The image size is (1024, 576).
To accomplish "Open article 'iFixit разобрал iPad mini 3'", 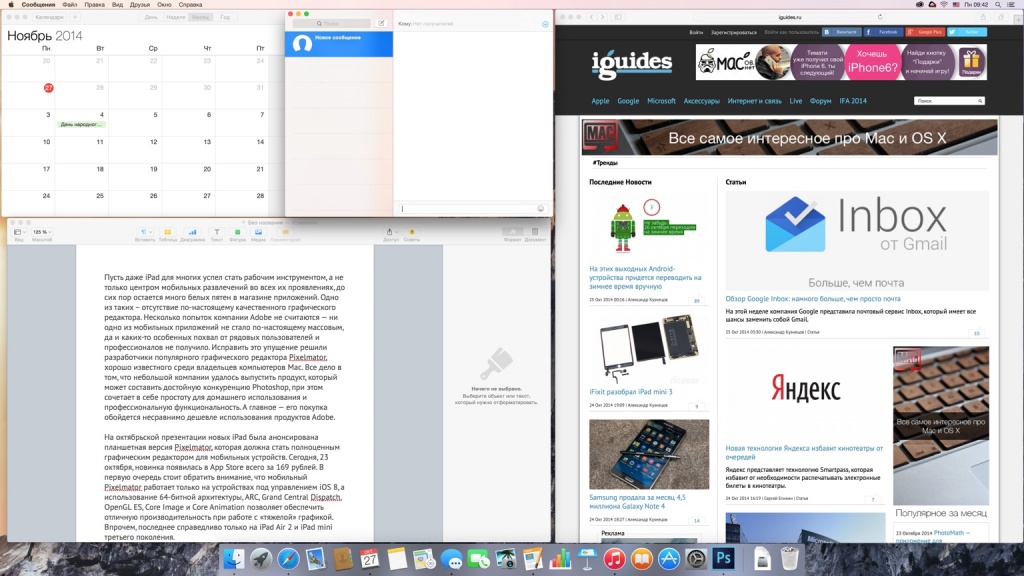I will tap(630, 392).
